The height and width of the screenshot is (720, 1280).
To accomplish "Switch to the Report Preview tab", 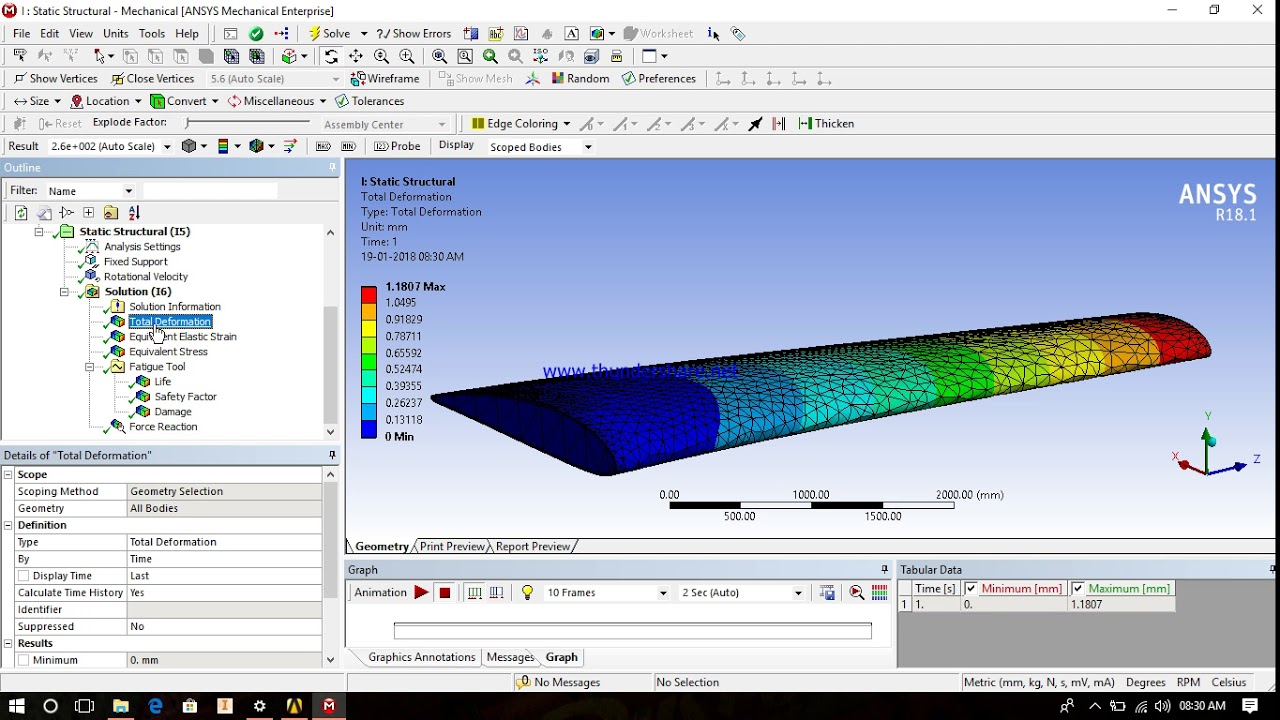I will point(532,547).
